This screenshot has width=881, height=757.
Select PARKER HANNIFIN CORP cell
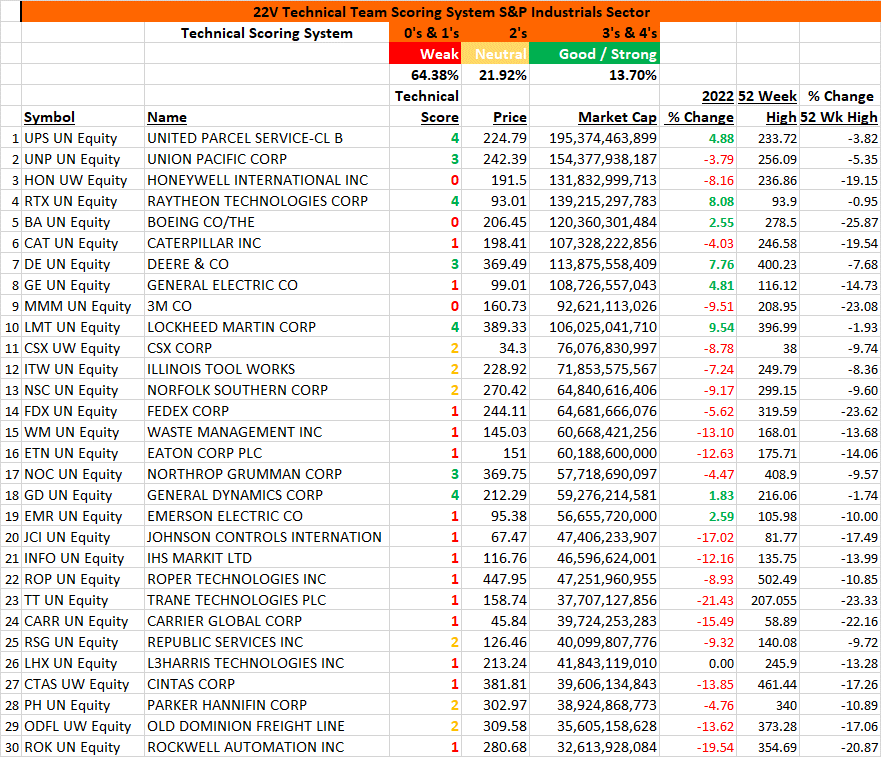266,705
